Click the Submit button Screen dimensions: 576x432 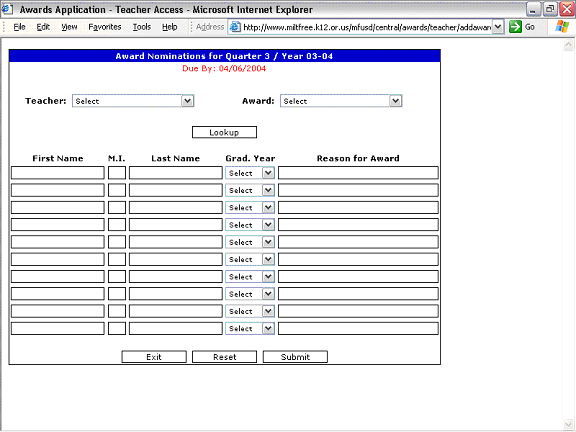click(x=295, y=357)
